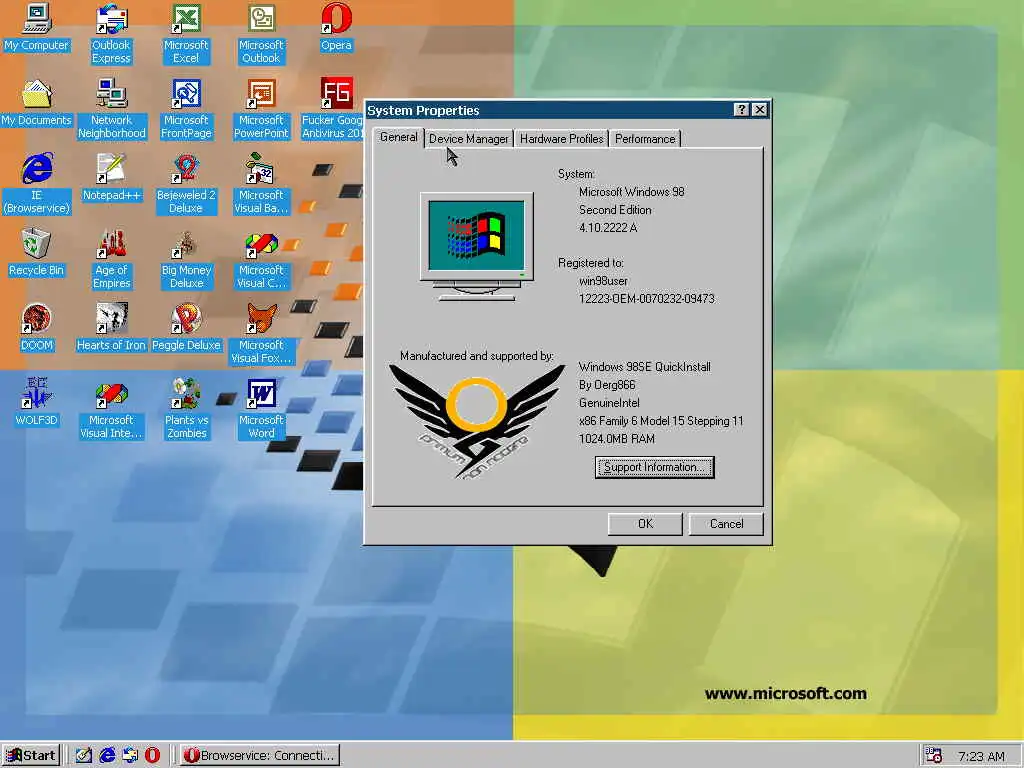Click the taskbar clock showing 7:23 AM
Screen dimensions: 1024x768
(x=981, y=756)
